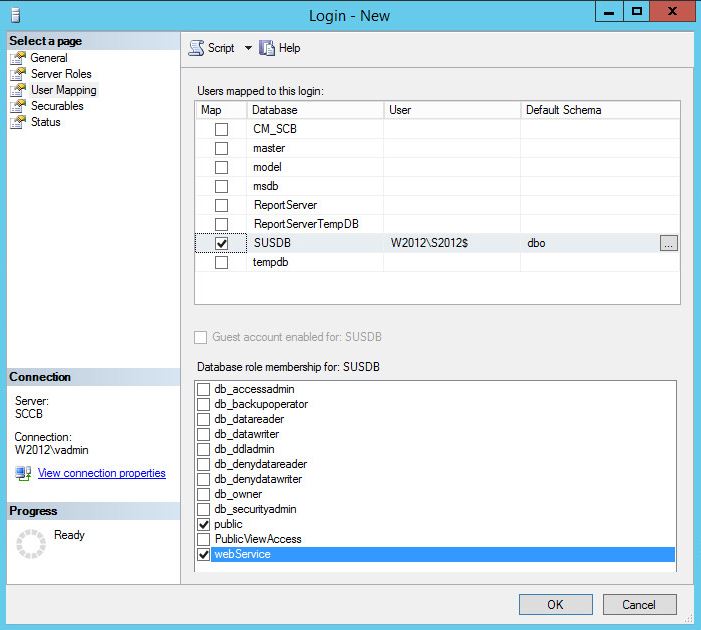Enable mapping for msdb database

pos(221,186)
